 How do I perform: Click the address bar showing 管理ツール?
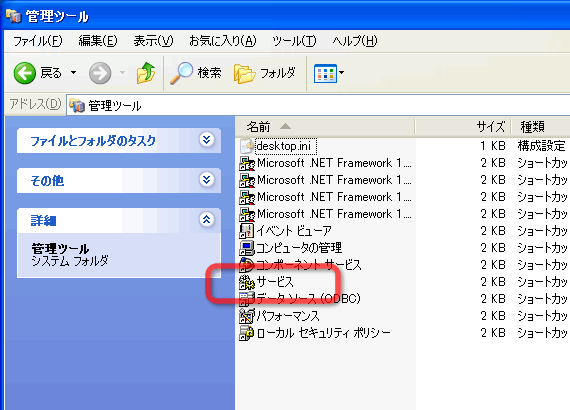[x=318, y=105]
